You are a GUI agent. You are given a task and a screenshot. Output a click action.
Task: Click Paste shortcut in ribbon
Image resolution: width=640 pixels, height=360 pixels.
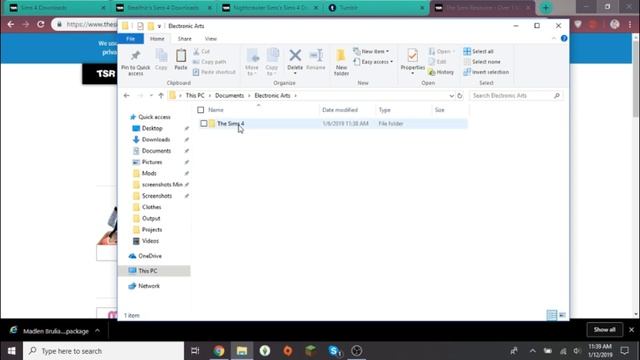coord(214,72)
